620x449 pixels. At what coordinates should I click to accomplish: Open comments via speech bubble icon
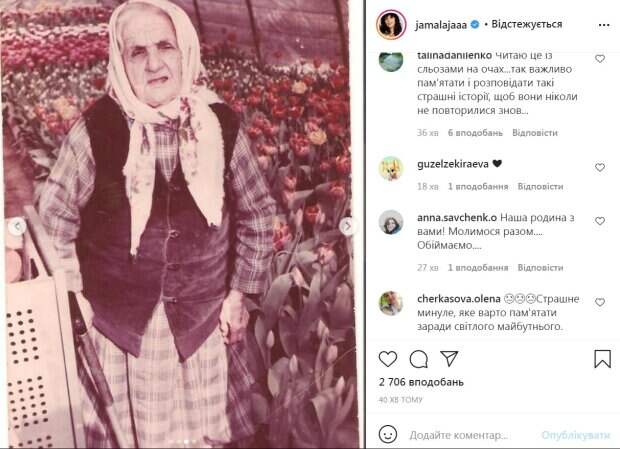coord(418,359)
